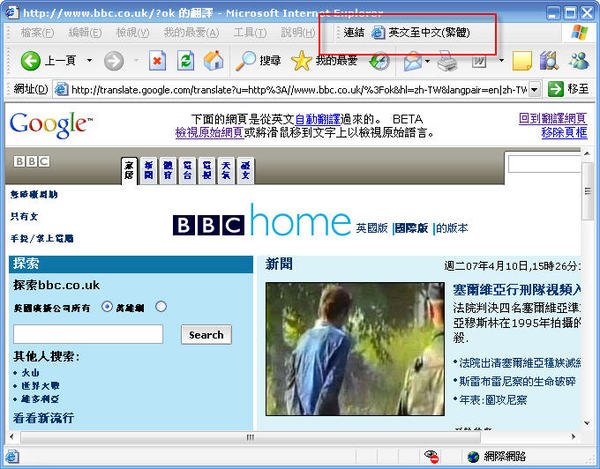This screenshot has width=600, height=469.
Task: Open the yellow note toolbar icon
Action: (522, 61)
